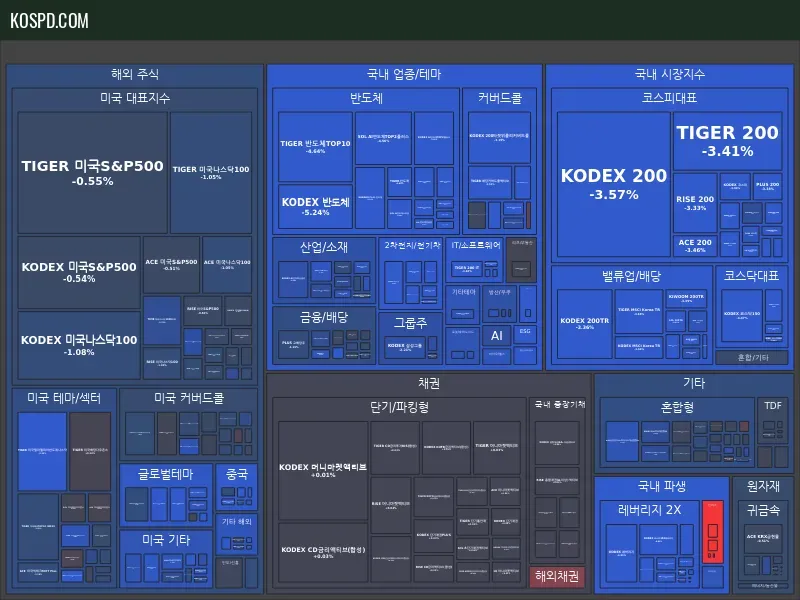Image resolution: width=800 pixels, height=600 pixels.
Task: Select the 기타테마 group header
Action: click(463, 292)
